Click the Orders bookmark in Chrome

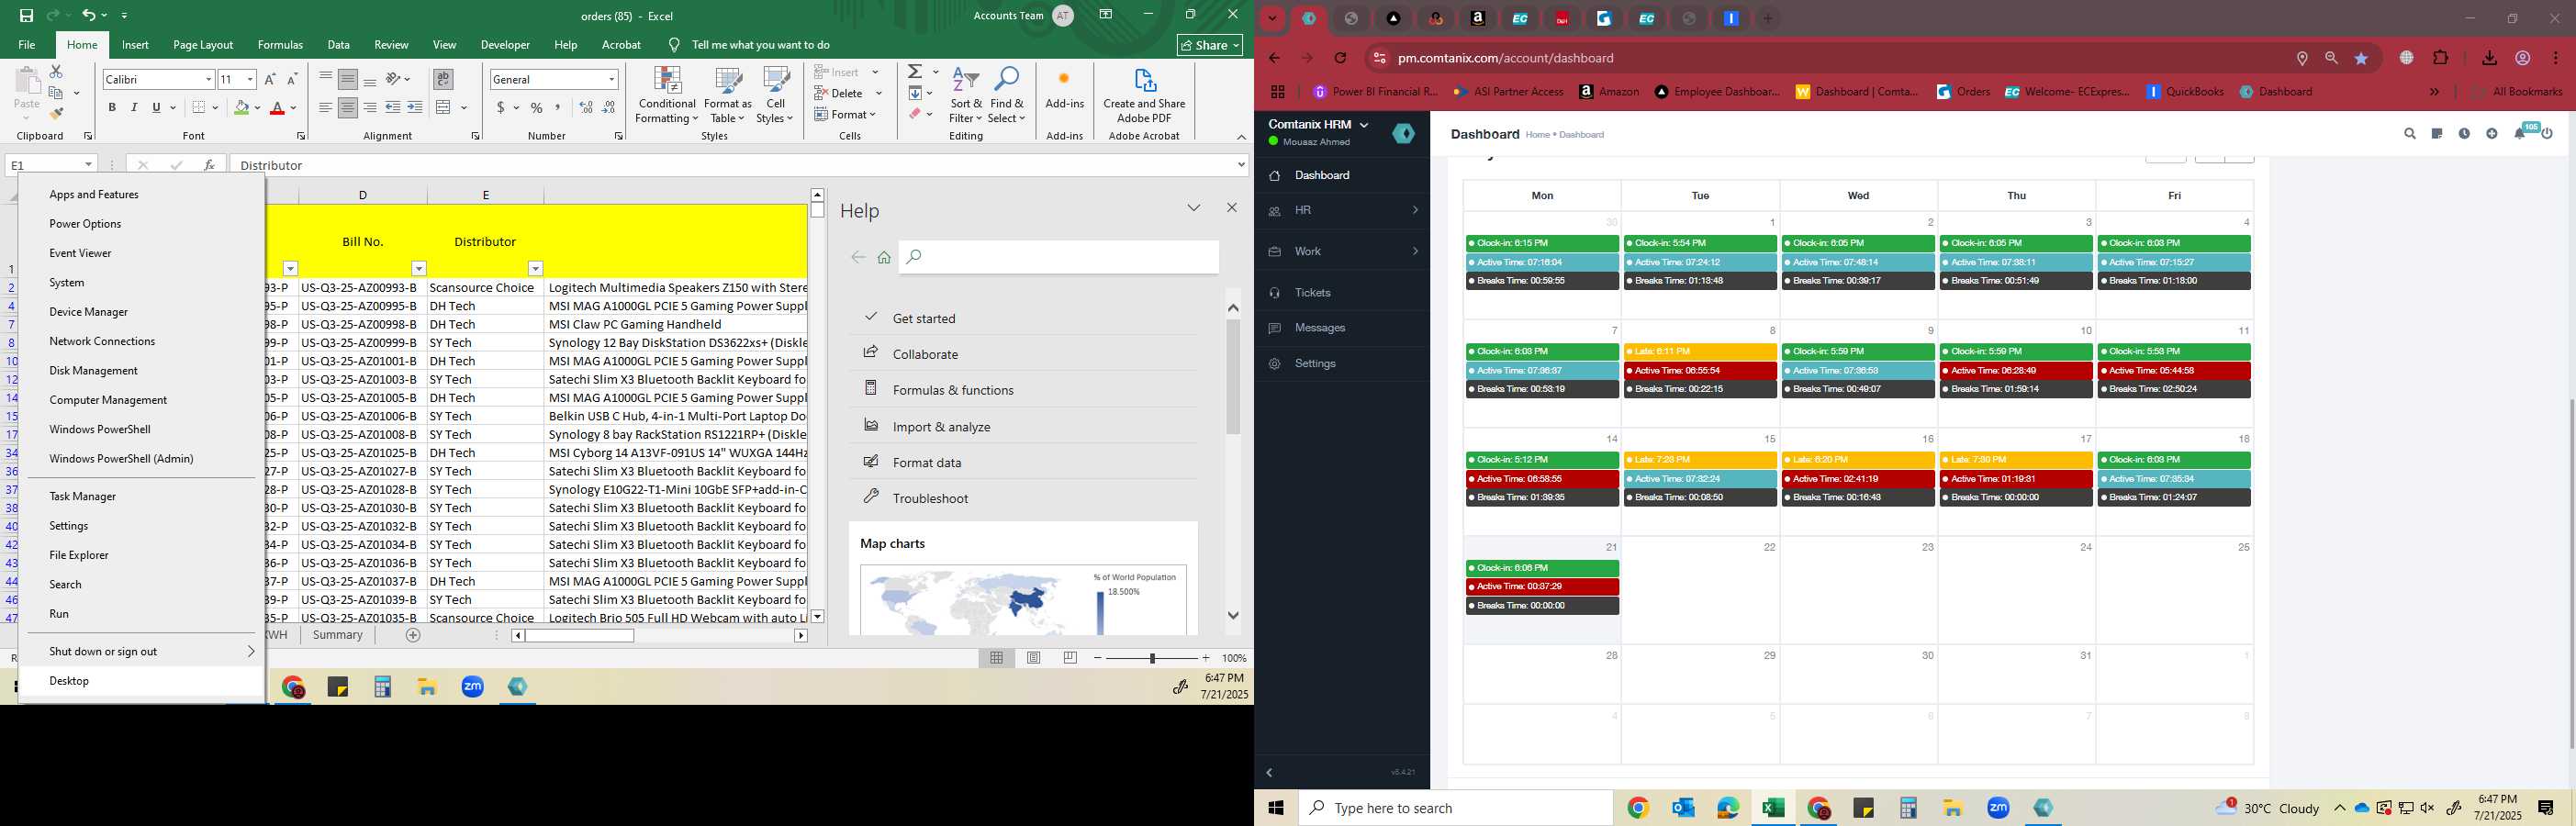pyautogui.click(x=1963, y=92)
